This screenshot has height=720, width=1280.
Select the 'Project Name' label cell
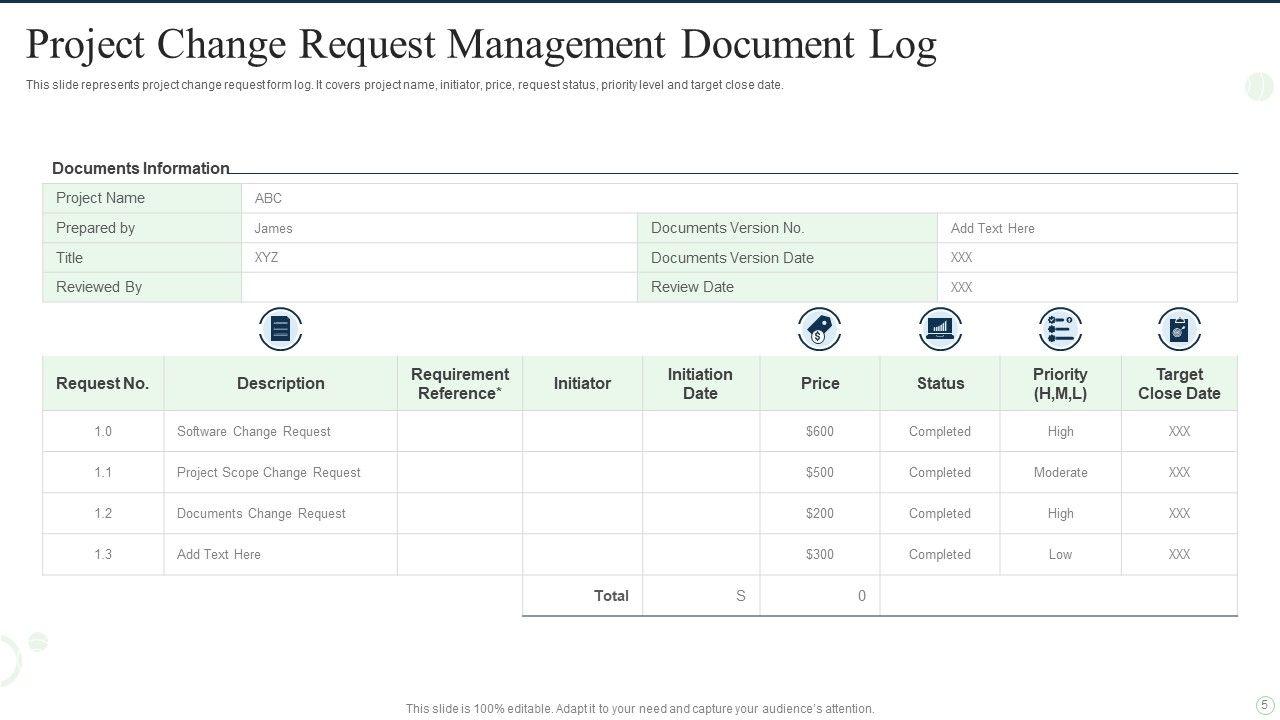point(142,198)
